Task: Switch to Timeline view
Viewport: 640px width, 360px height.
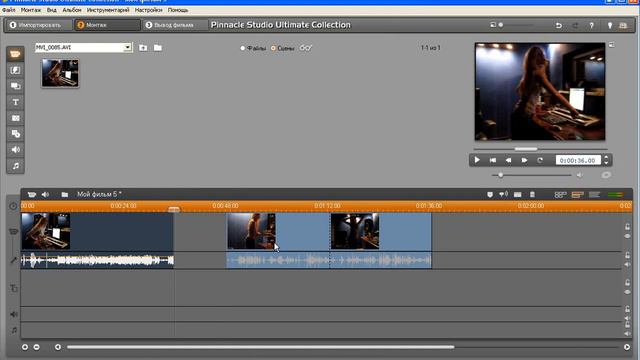Action: click(577, 195)
